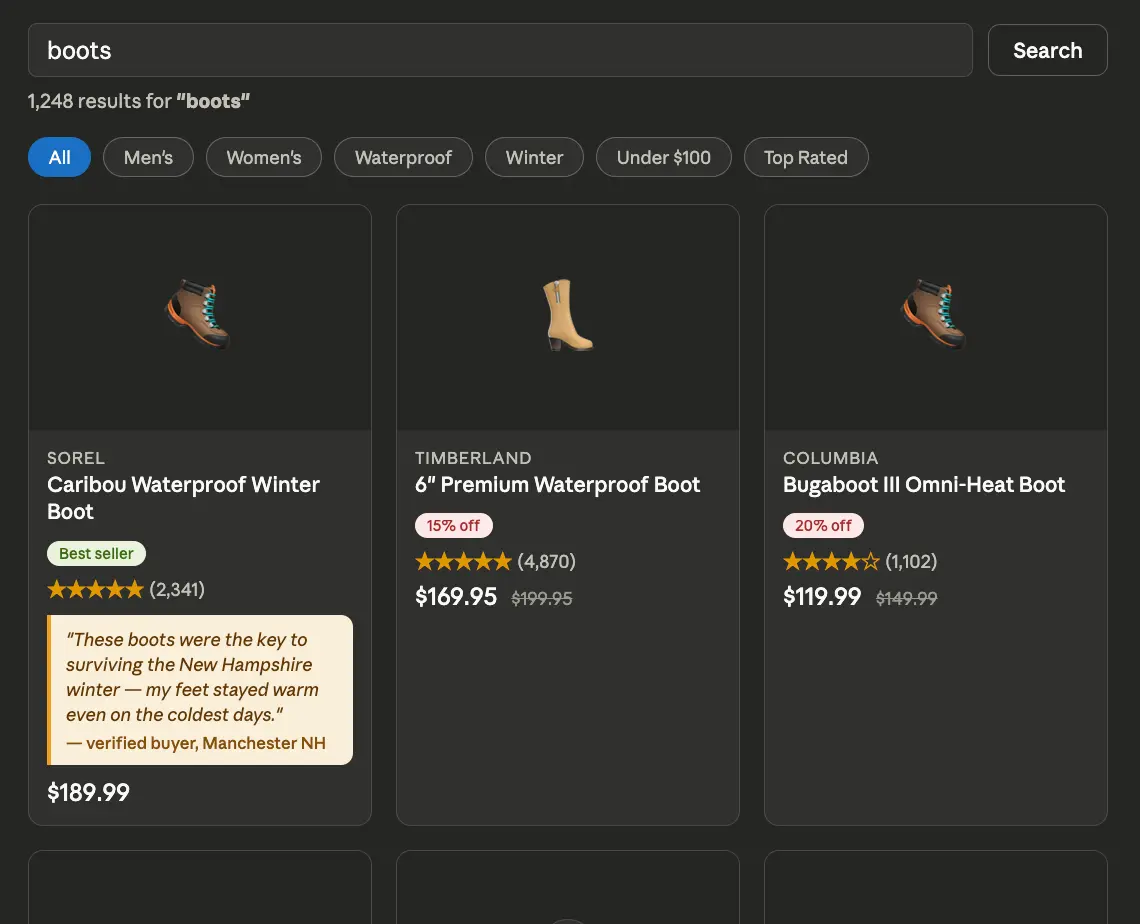Open 6" Premium Waterproof Boot title
The width and height of the screenshot is (1140, 924).
click(558, 485)
